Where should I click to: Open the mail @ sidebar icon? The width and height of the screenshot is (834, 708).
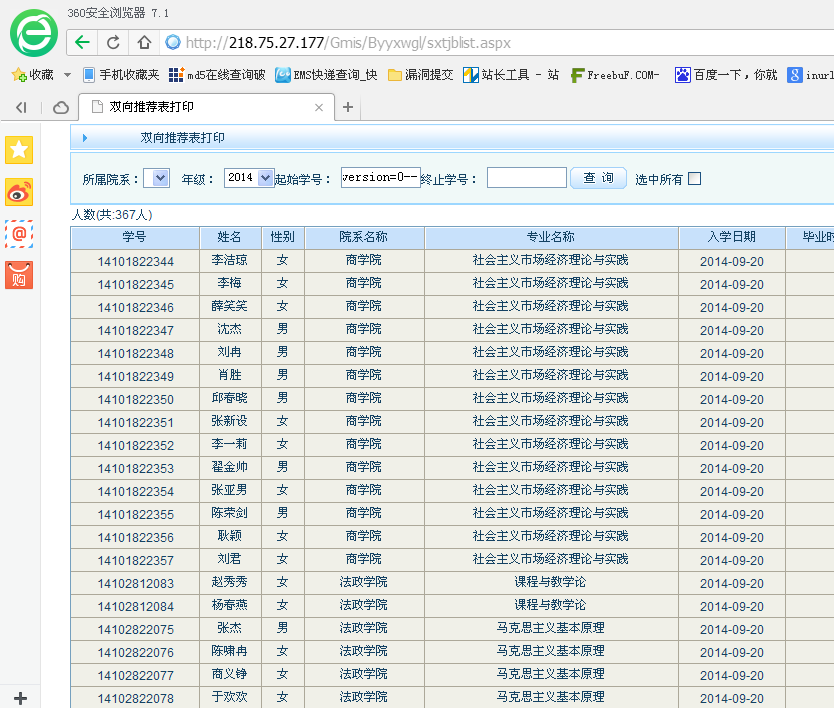(19, 234)
